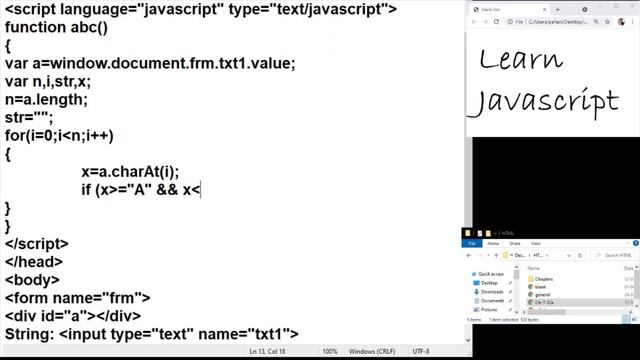Go back in the browser window
The image size is (640, 360).
[474, 22]
